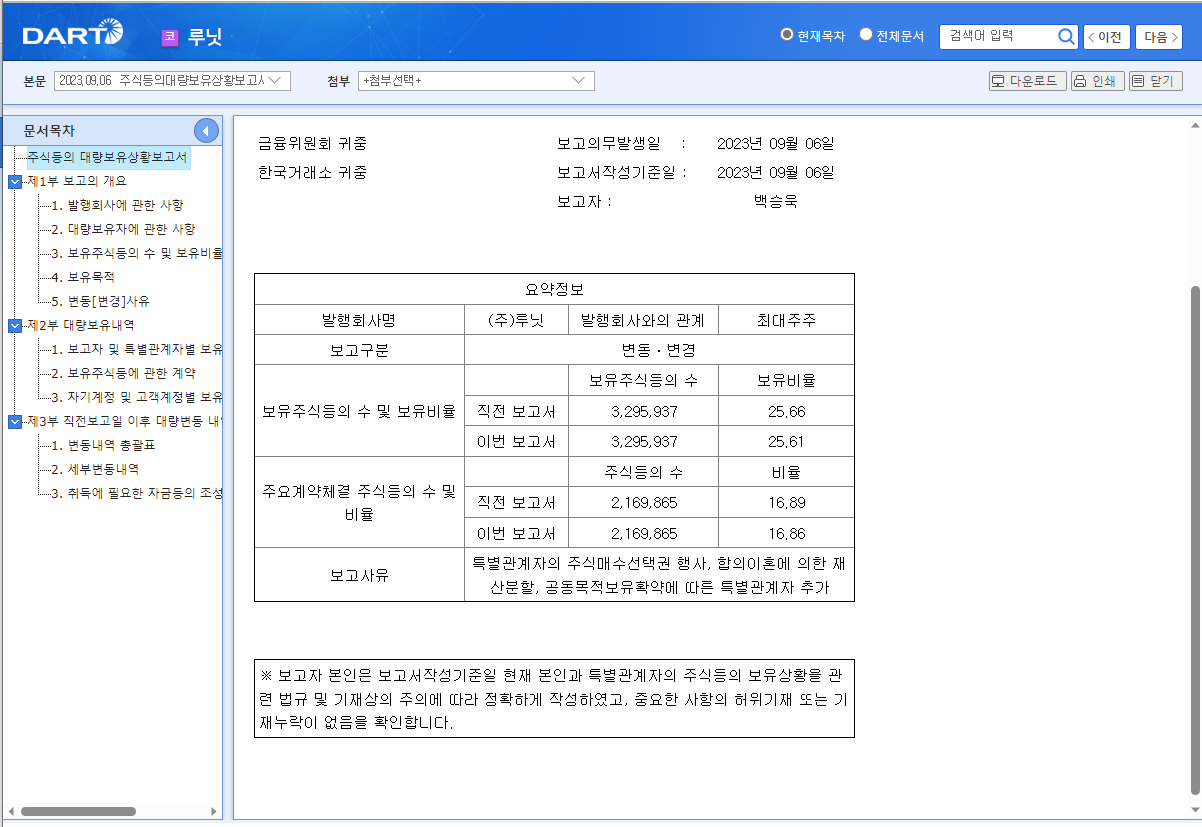Collapse the 문서목차 panel with the arrow icon
This screenshot has width=1202, height=827.
[x=206, y=130]
